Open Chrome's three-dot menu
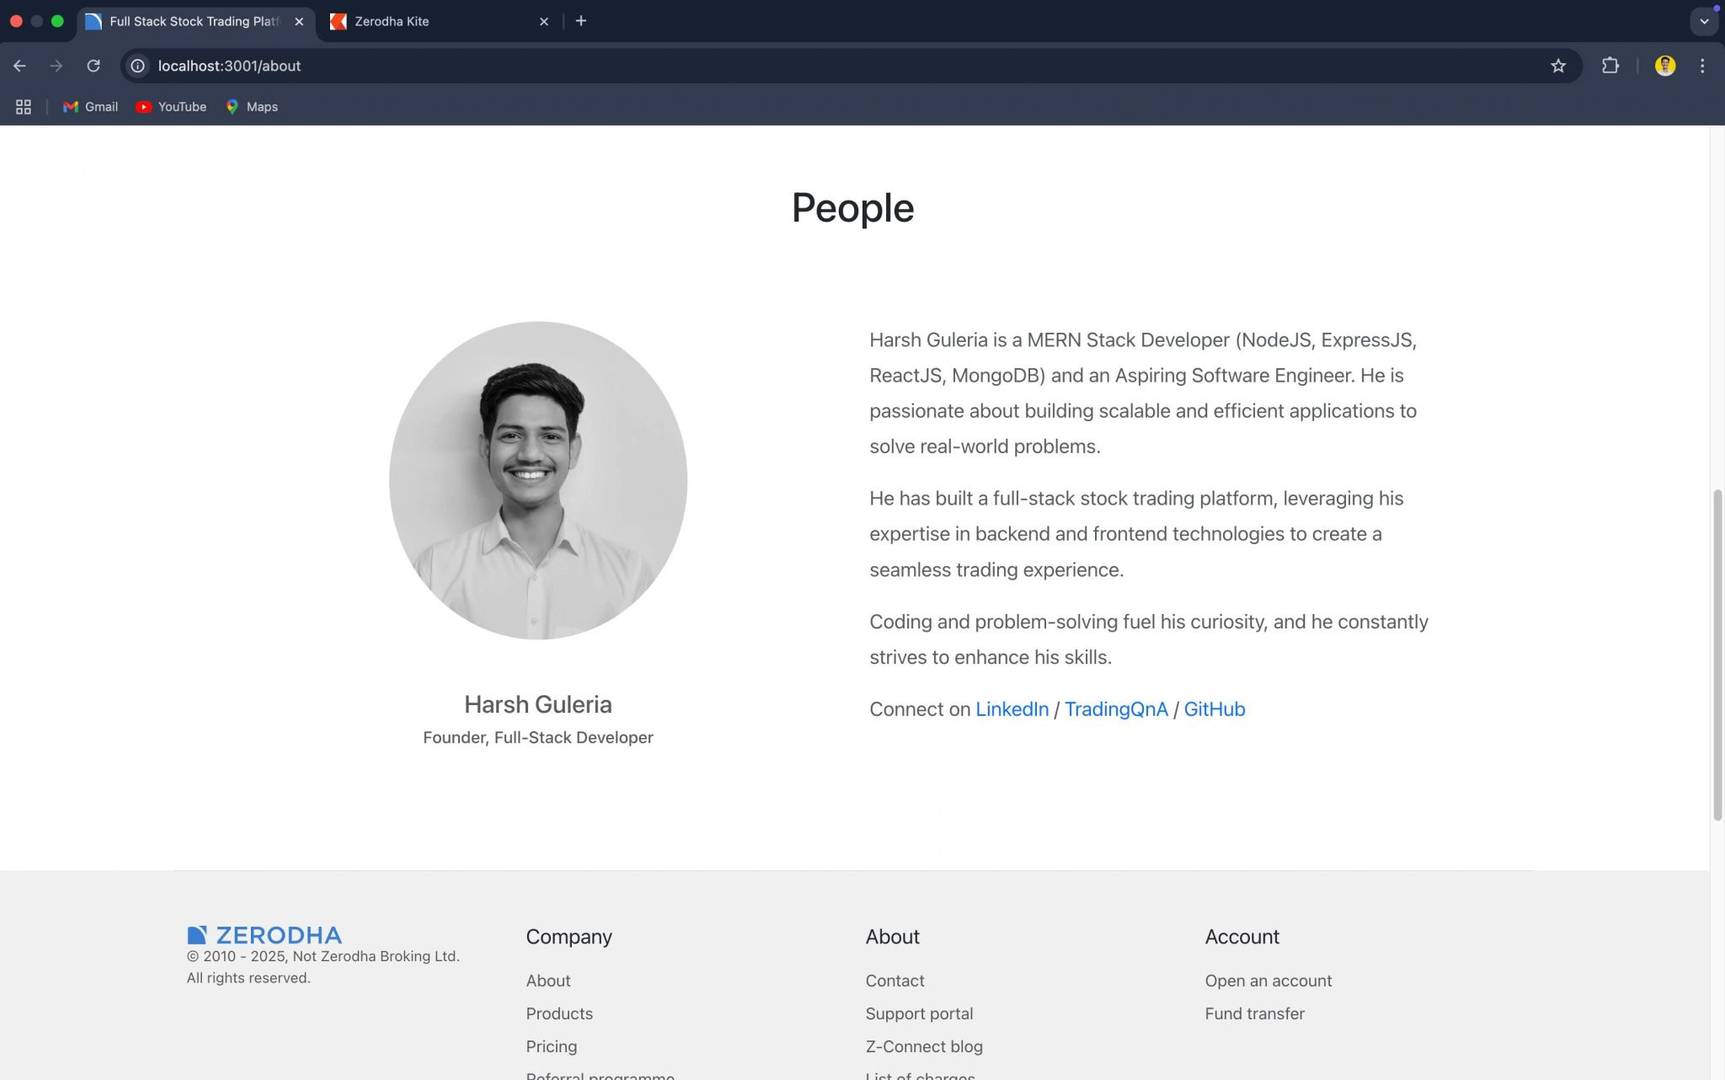The image size is (1725, 1080). (x=1702, y=65)
